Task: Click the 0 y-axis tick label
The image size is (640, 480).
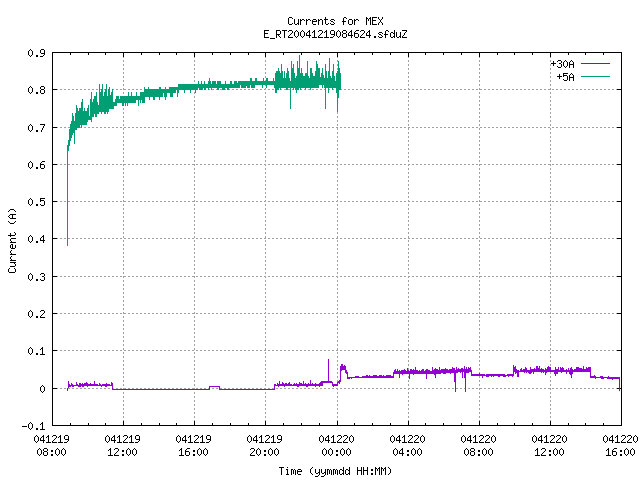Action: pyautogui.click(x=42, y=389)
